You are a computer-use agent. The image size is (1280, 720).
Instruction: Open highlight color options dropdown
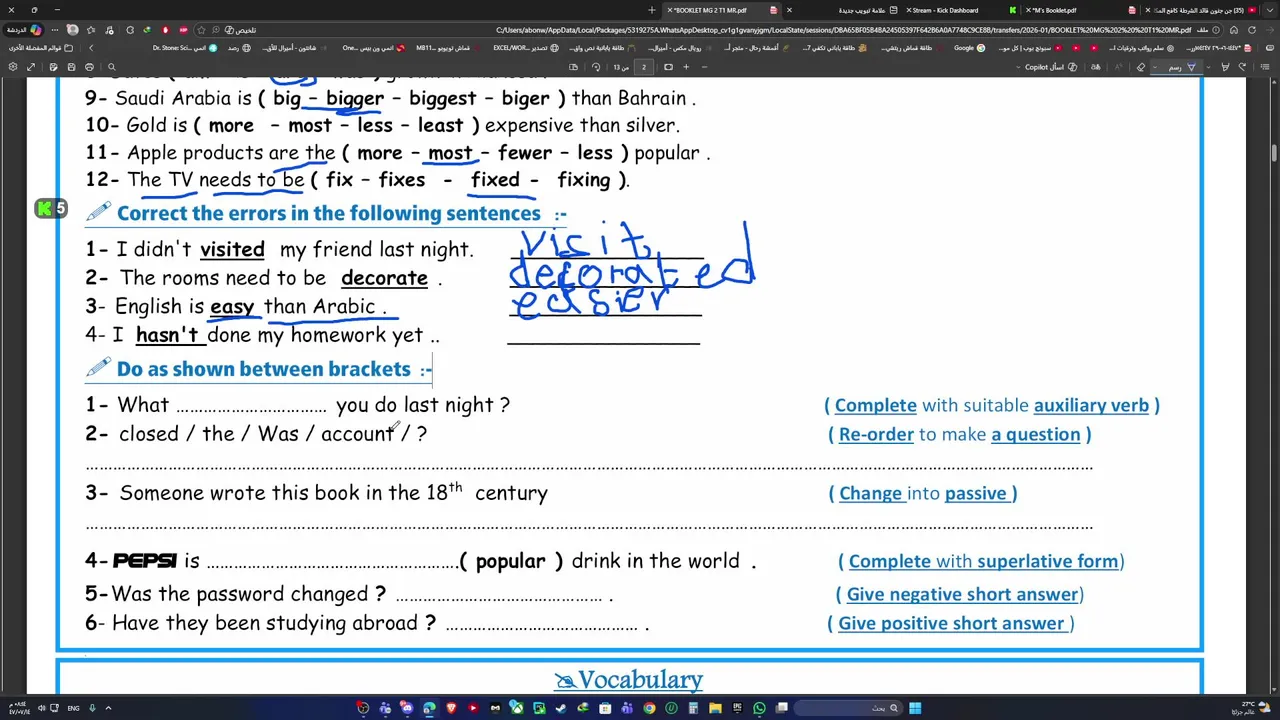1208,67
